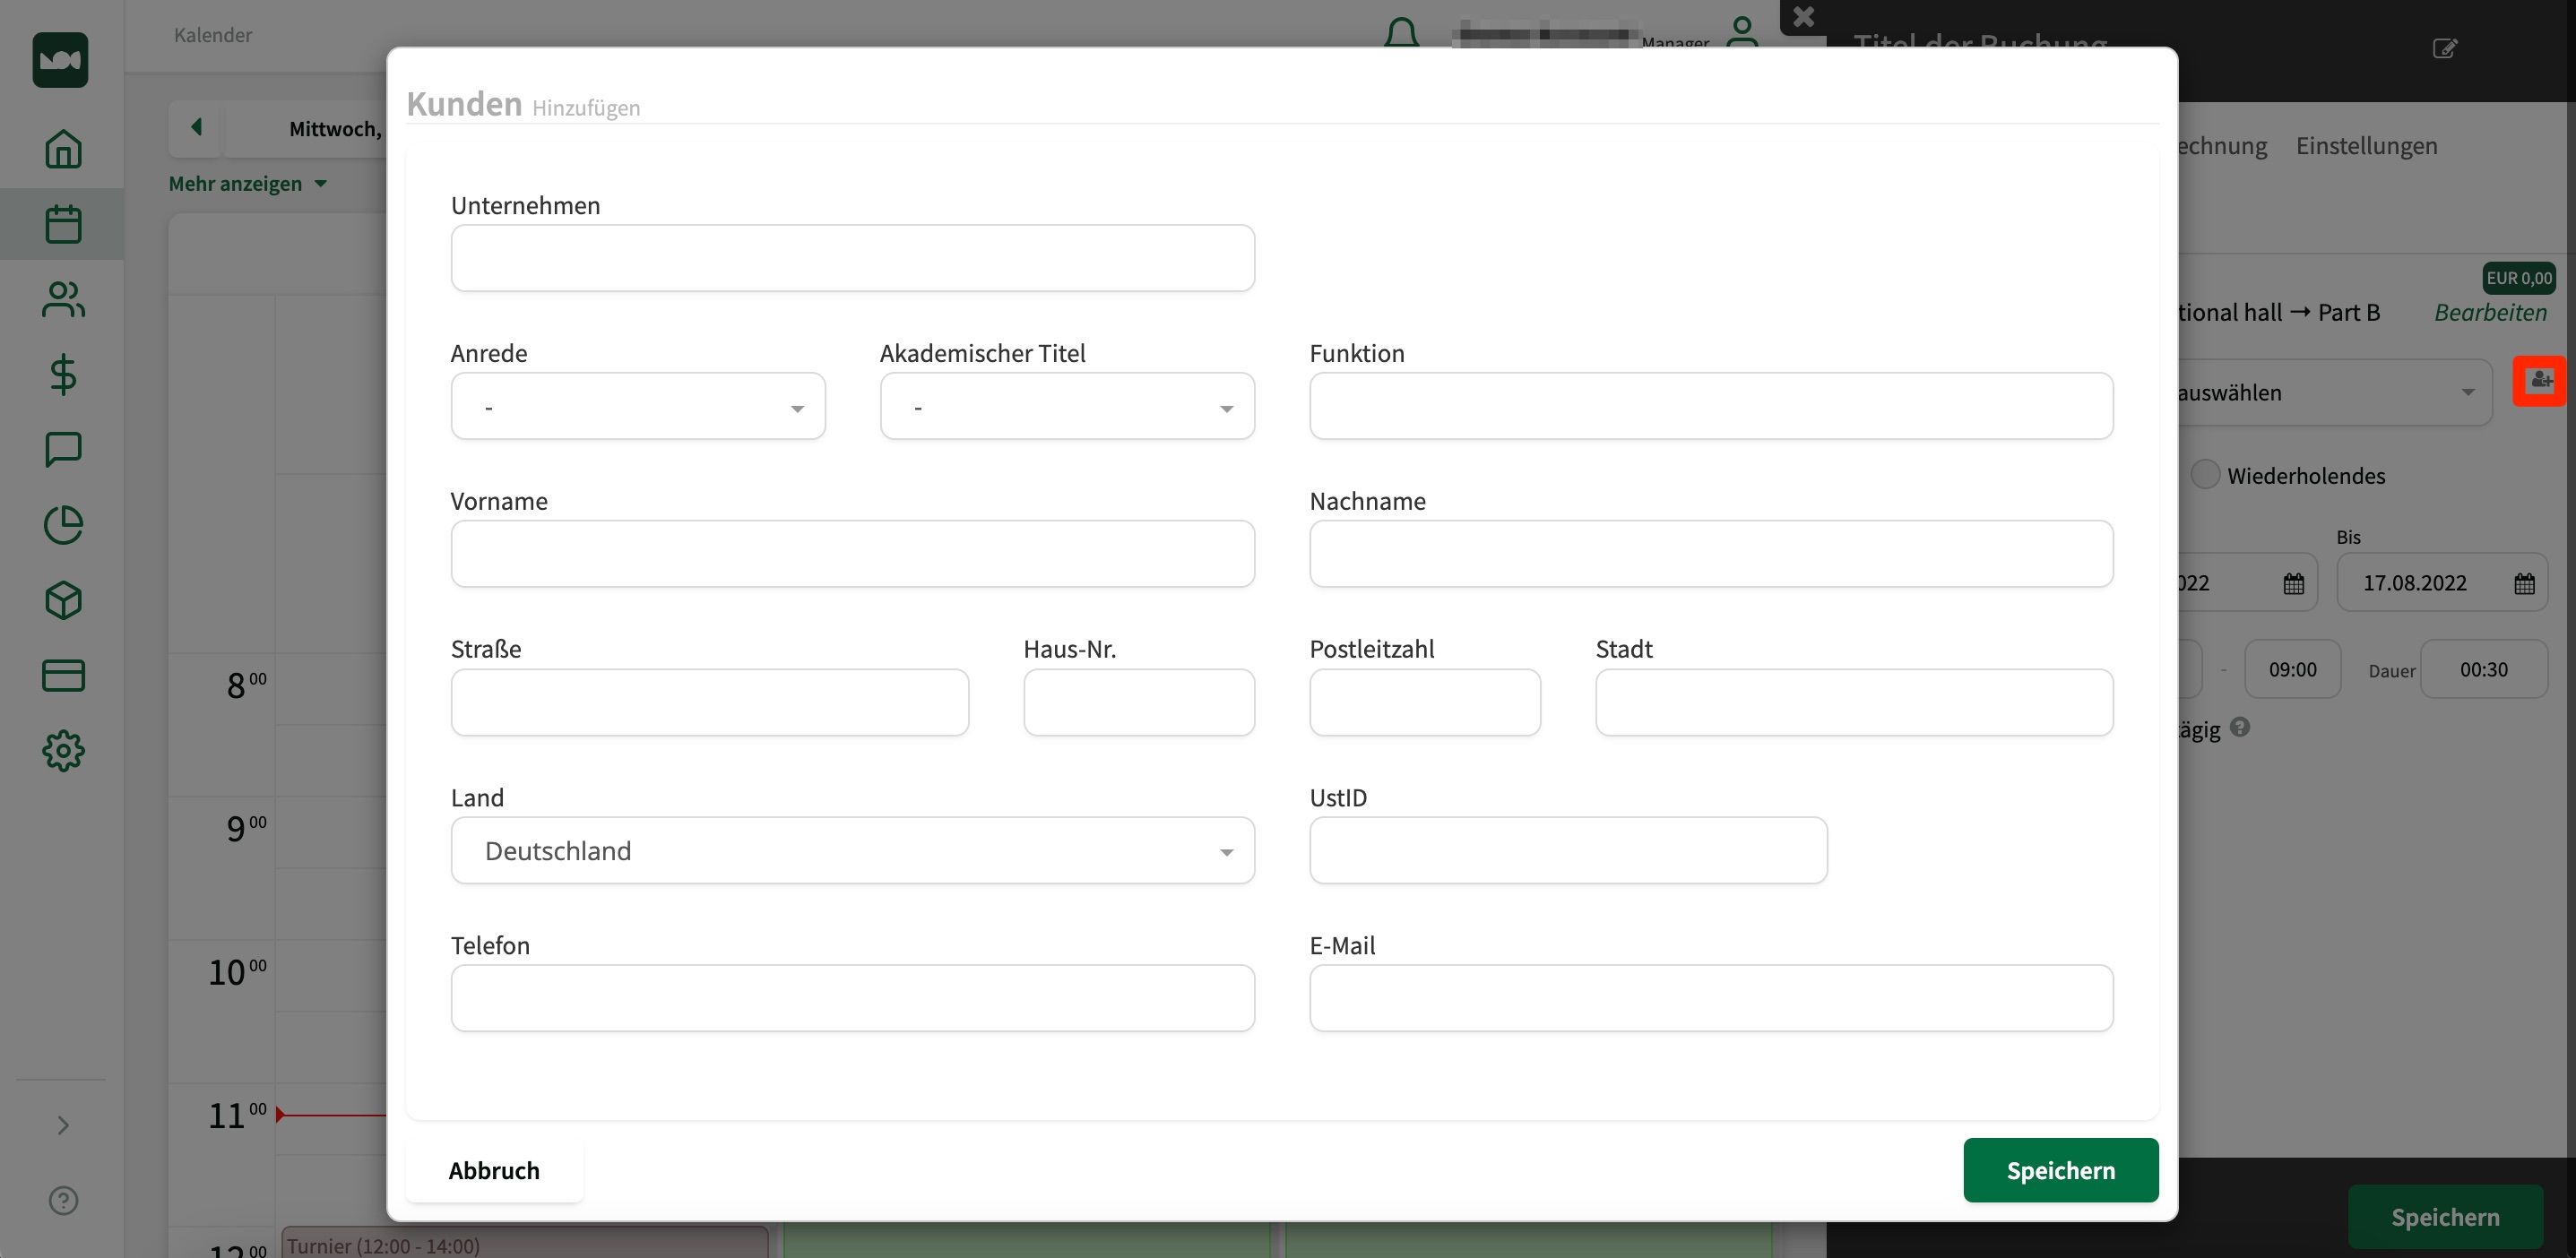Open the messages chat sidebar icon
This screenshot has width=2576, height=1258.
coord(63,450)
